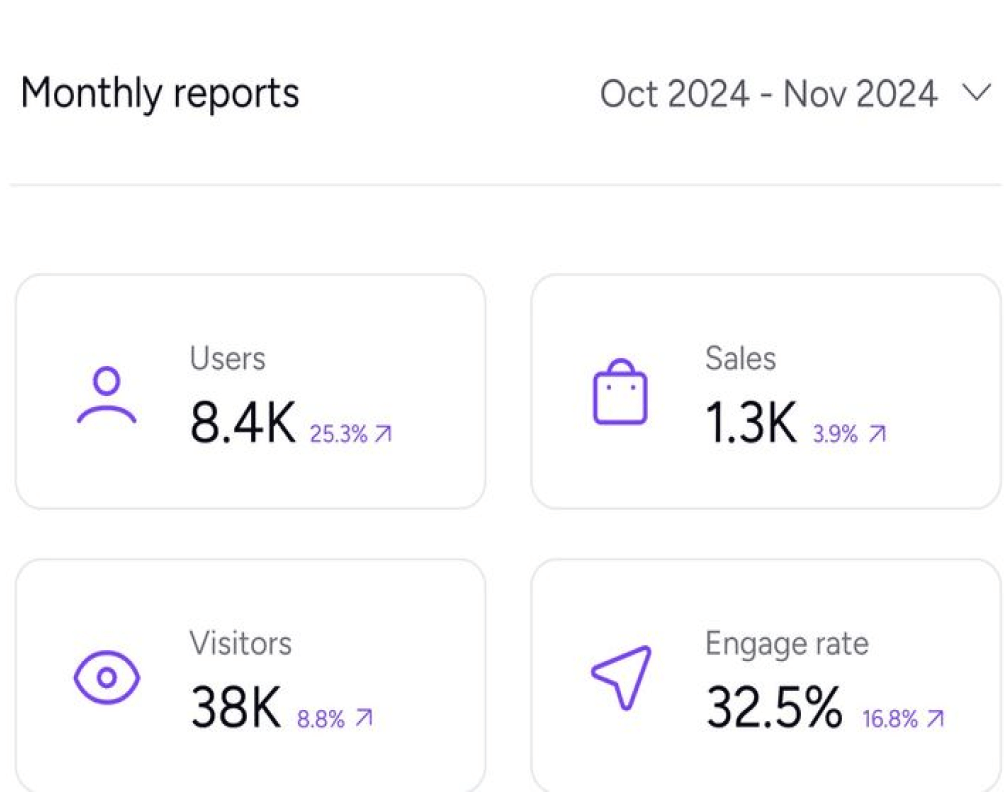Click the 38K visitors value
This screenshot has width=1006, height=792.
(x=236, y=709)
